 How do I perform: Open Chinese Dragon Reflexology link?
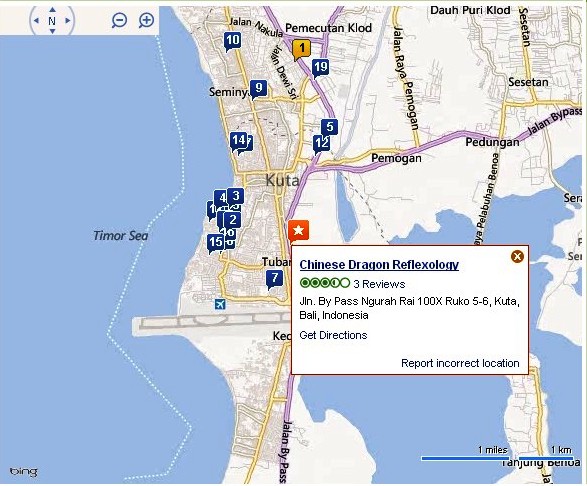(x=379, y=265)
